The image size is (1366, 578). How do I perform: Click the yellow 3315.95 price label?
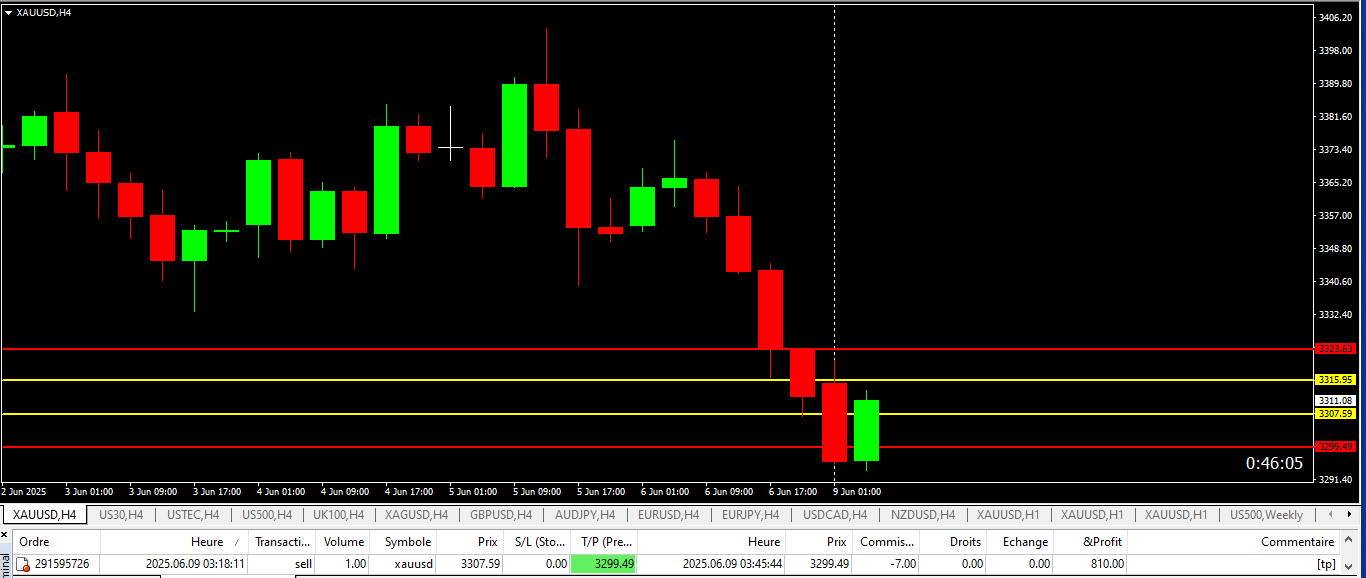[1335, 380]
